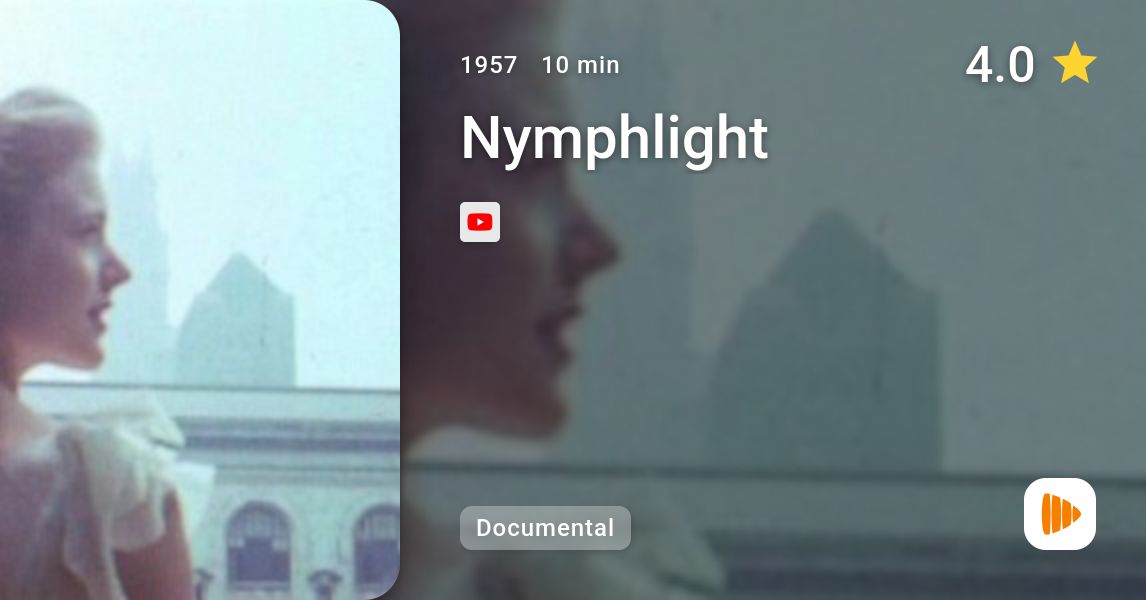
Task: Click an arched window in the poster
Action: [x=257, y=544]
